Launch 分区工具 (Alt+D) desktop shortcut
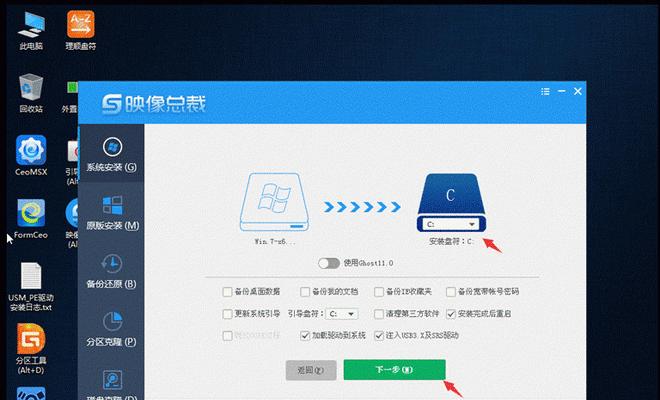 click(31, 349)
